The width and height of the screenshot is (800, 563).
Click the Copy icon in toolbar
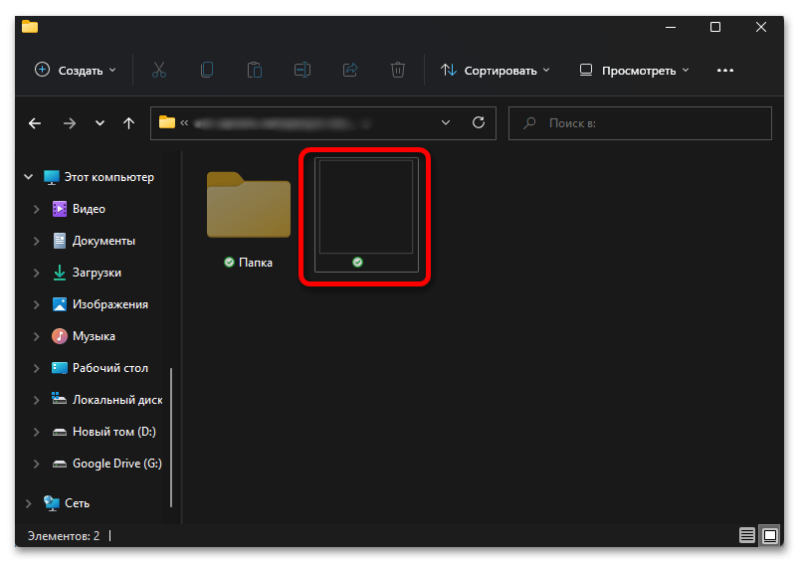[x=207, y=70]
